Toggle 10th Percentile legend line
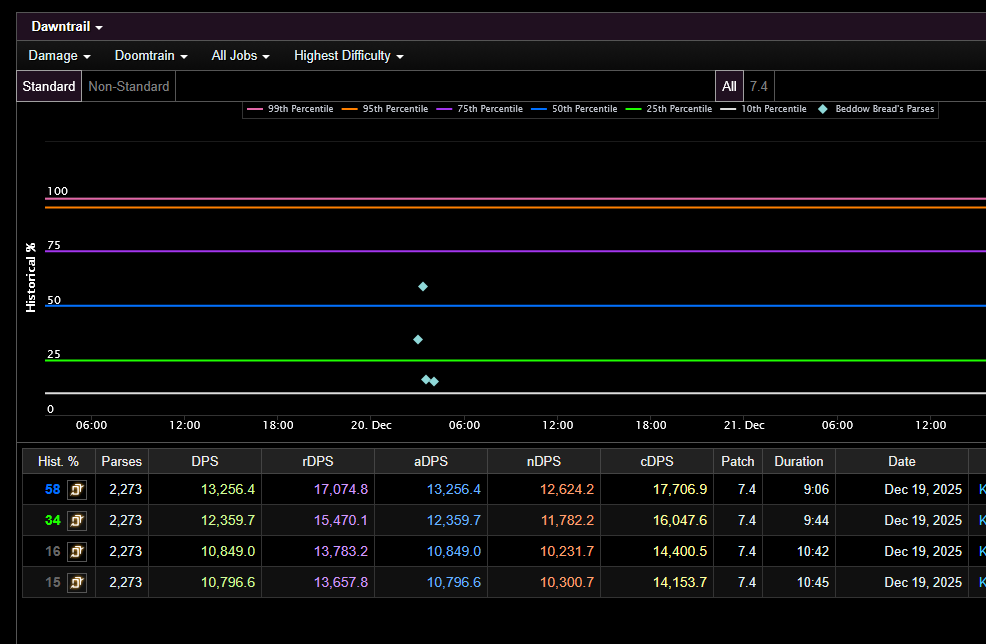Image resolution: width=986 pixels, height=644 pixels. point(763,109)
